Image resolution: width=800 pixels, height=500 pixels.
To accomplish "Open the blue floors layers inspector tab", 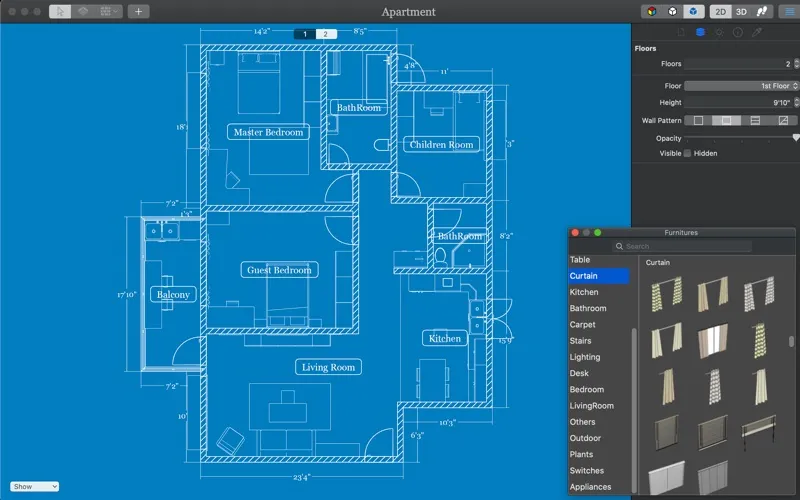I will [x=700, y=32].
